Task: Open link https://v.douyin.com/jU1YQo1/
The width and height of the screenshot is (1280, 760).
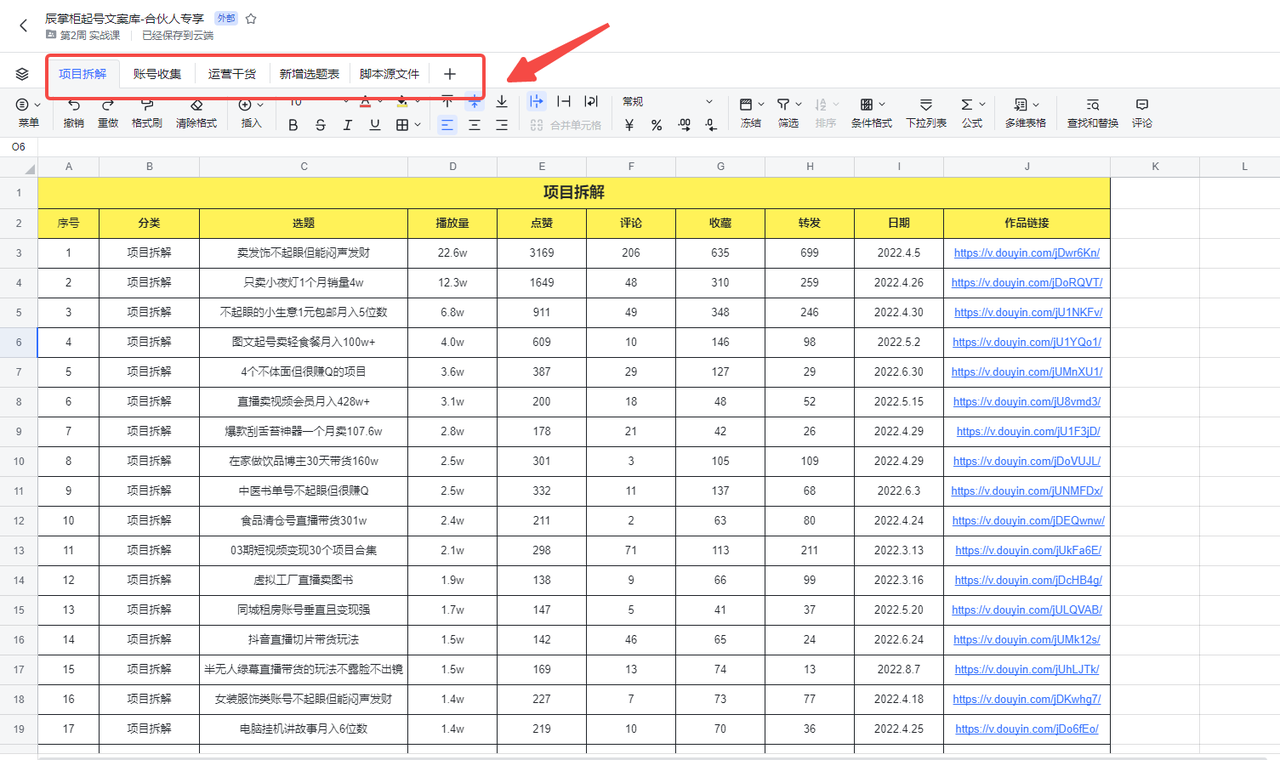Action: [x=1027, y=342]
